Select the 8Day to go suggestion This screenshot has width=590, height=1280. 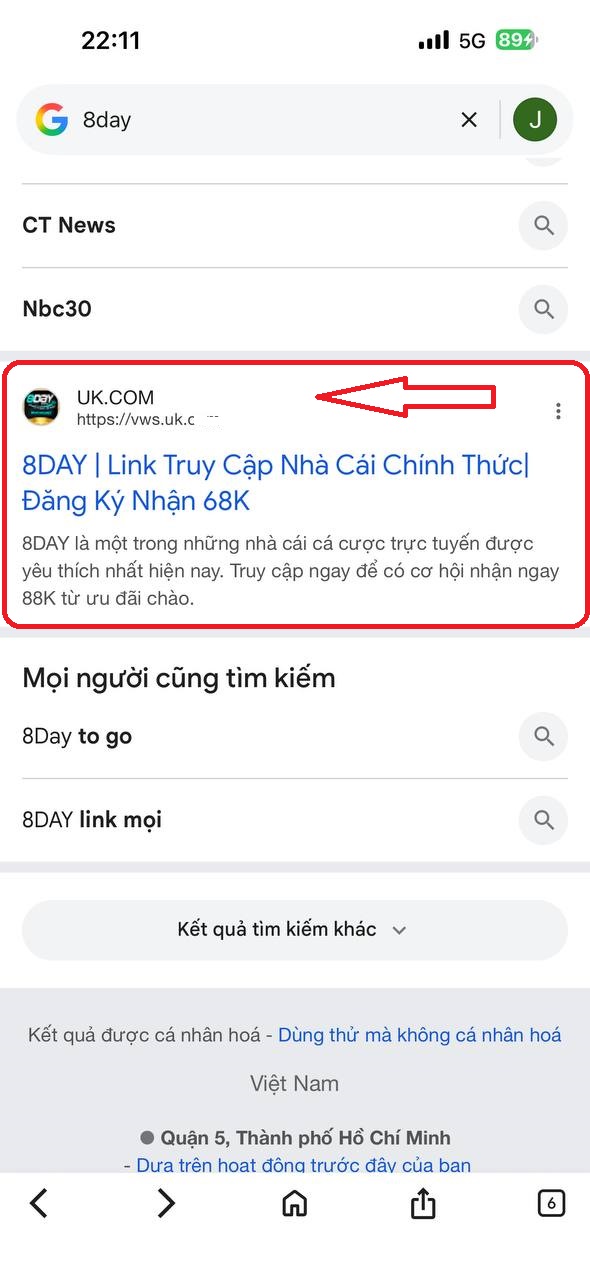(x=77, y=737)
